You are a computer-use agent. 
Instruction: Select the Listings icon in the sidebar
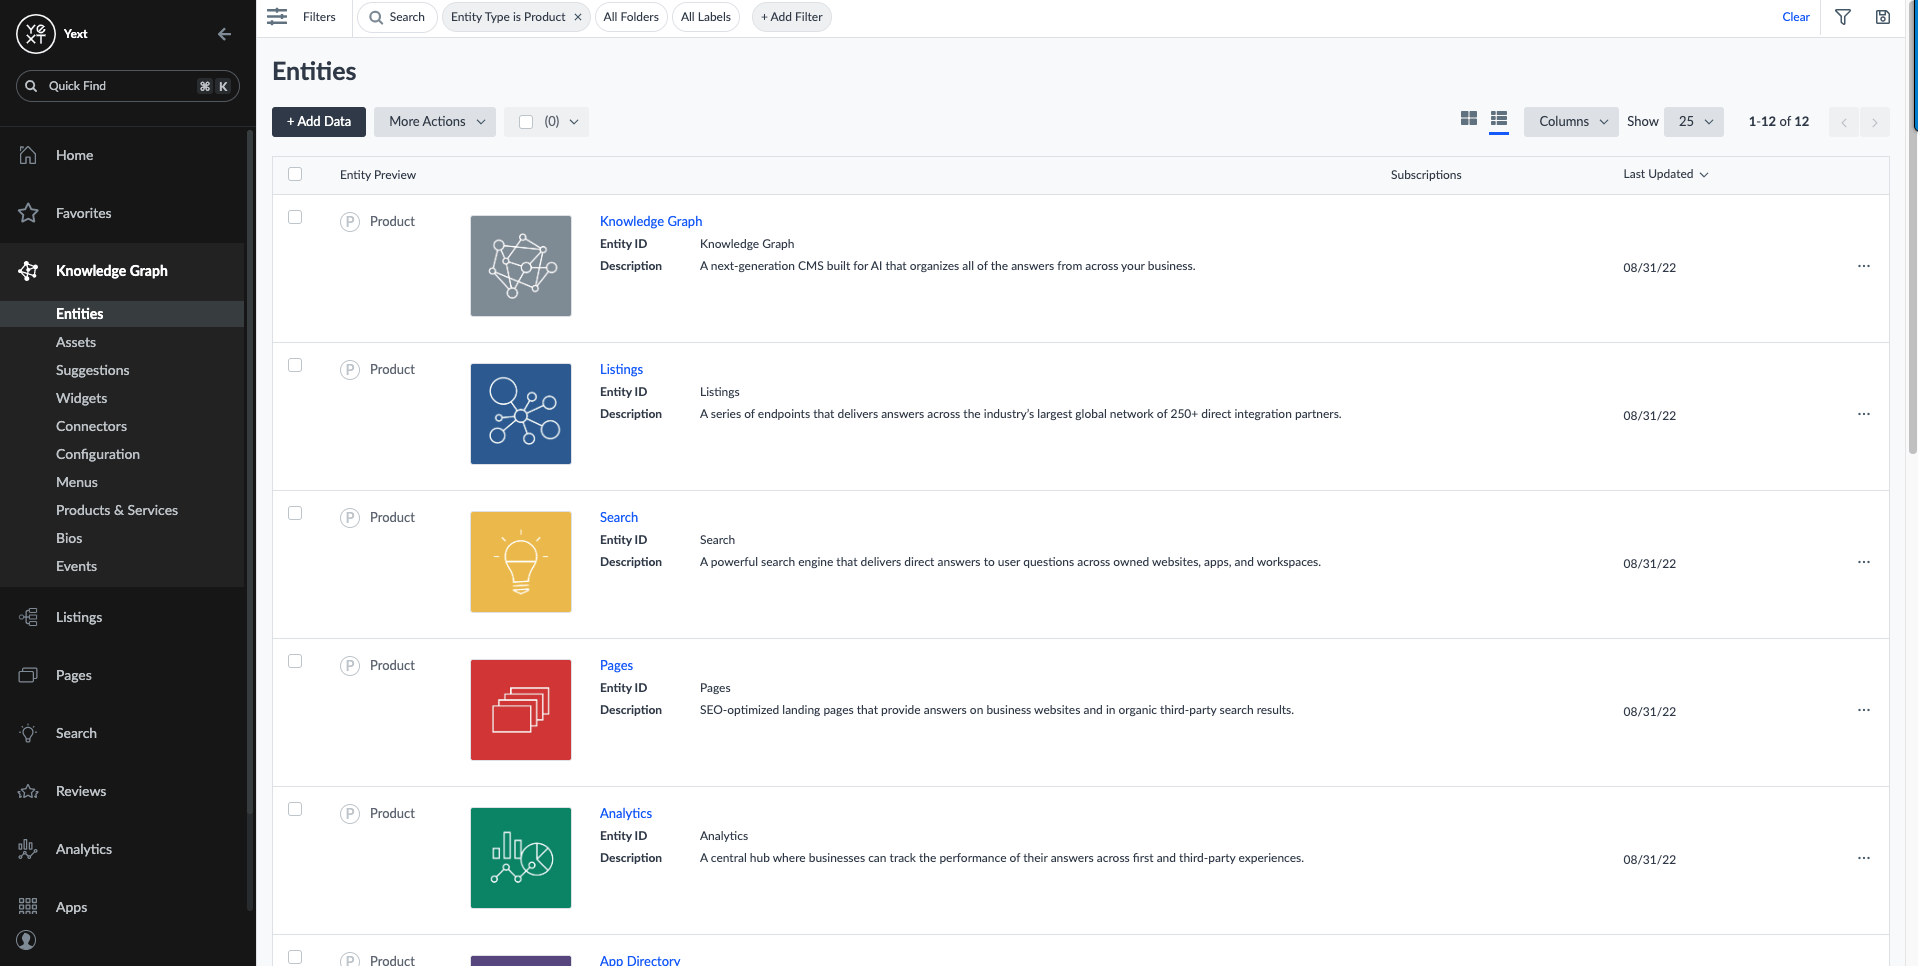click(26, 617)
